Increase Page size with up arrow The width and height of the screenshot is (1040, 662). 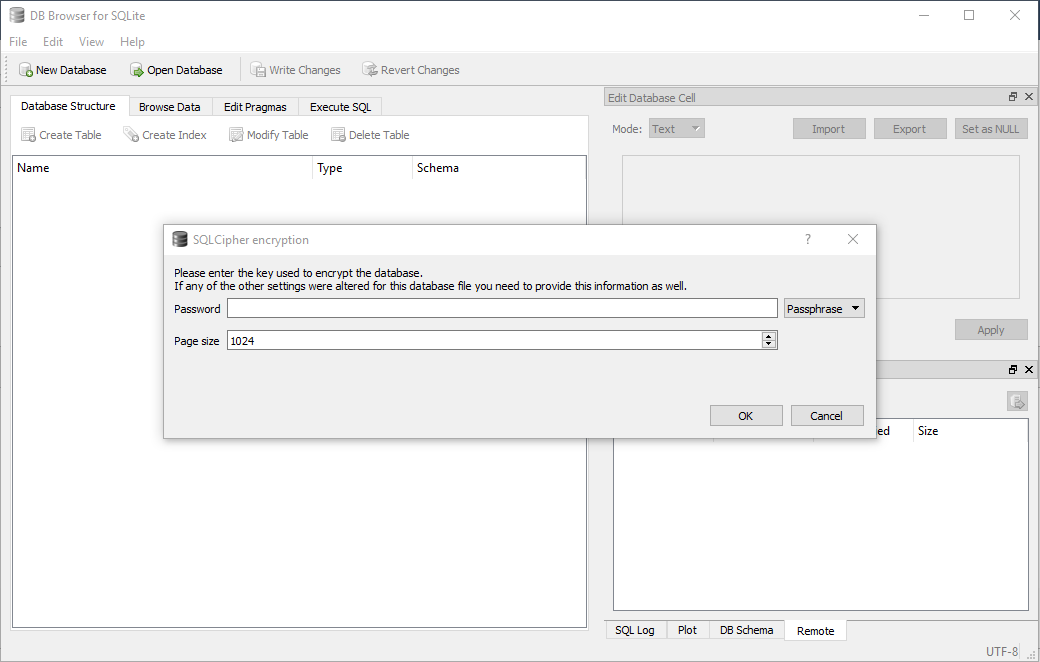769,336
